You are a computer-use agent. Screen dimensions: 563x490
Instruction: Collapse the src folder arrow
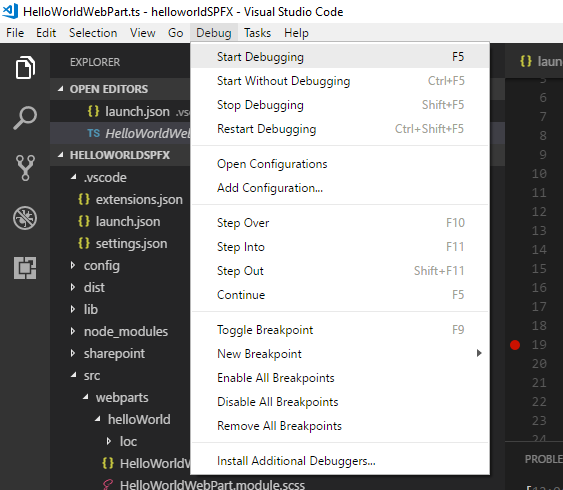74,375
